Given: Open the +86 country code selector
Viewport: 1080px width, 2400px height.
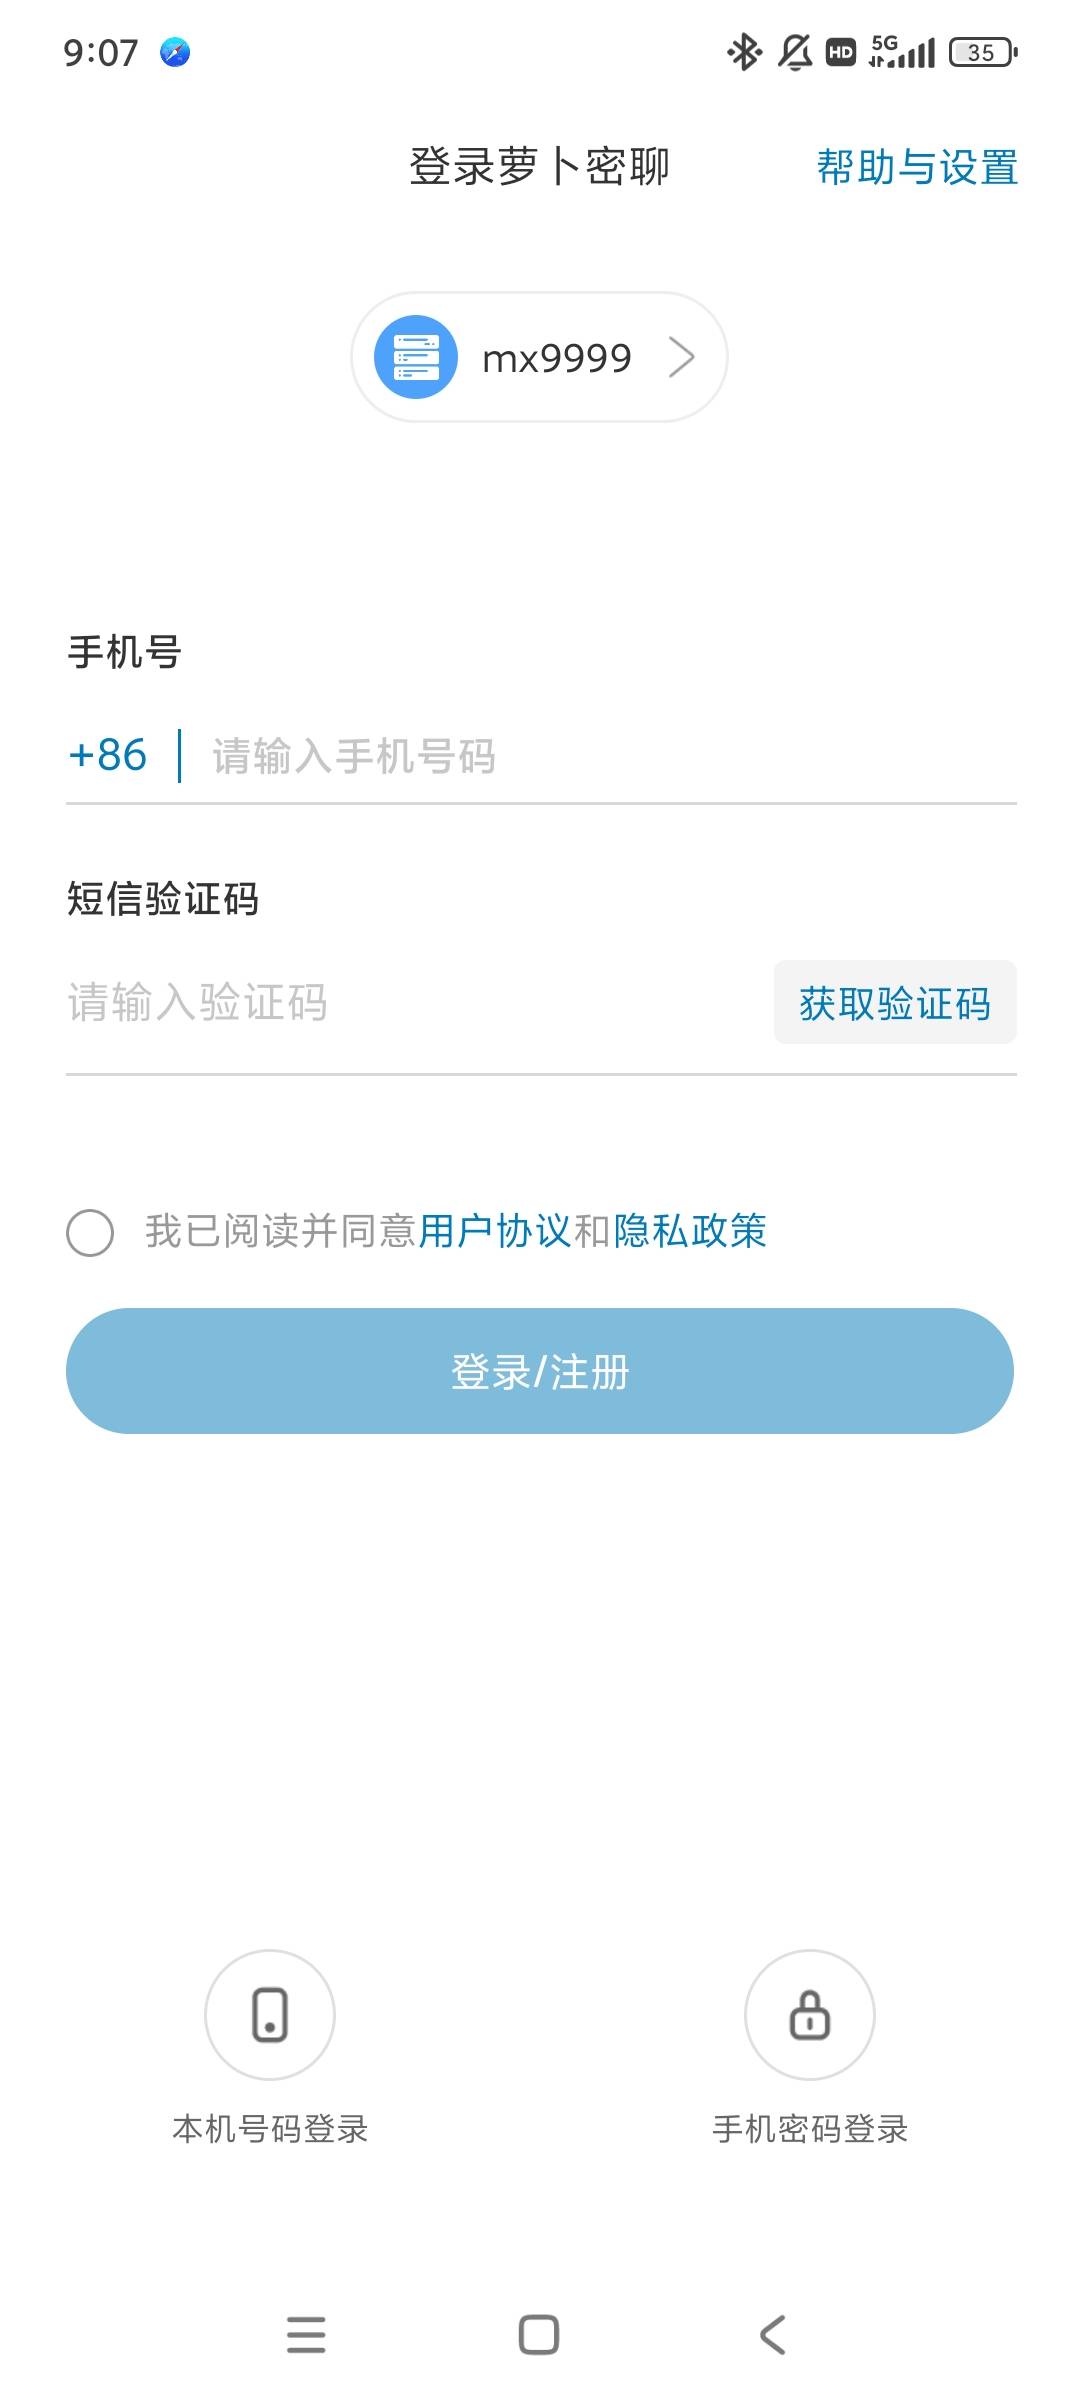Looking at the screenshot, I should pos(107,755).
